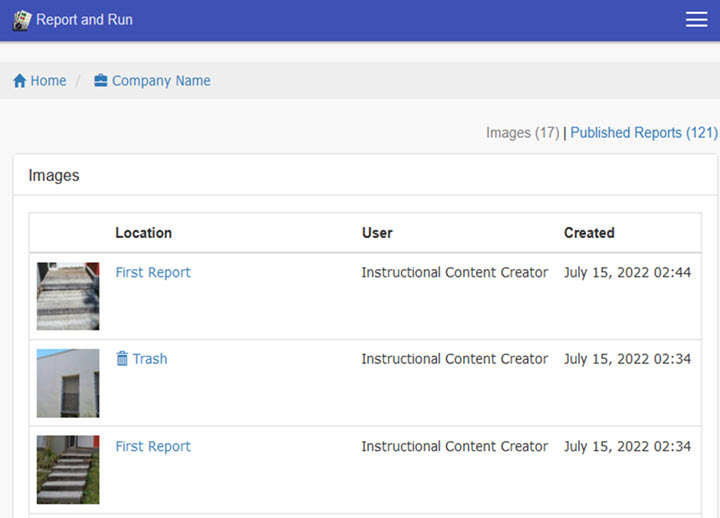Click the trash can icon
This screenshot has height=518, width=720.
(x=122, y=359)
